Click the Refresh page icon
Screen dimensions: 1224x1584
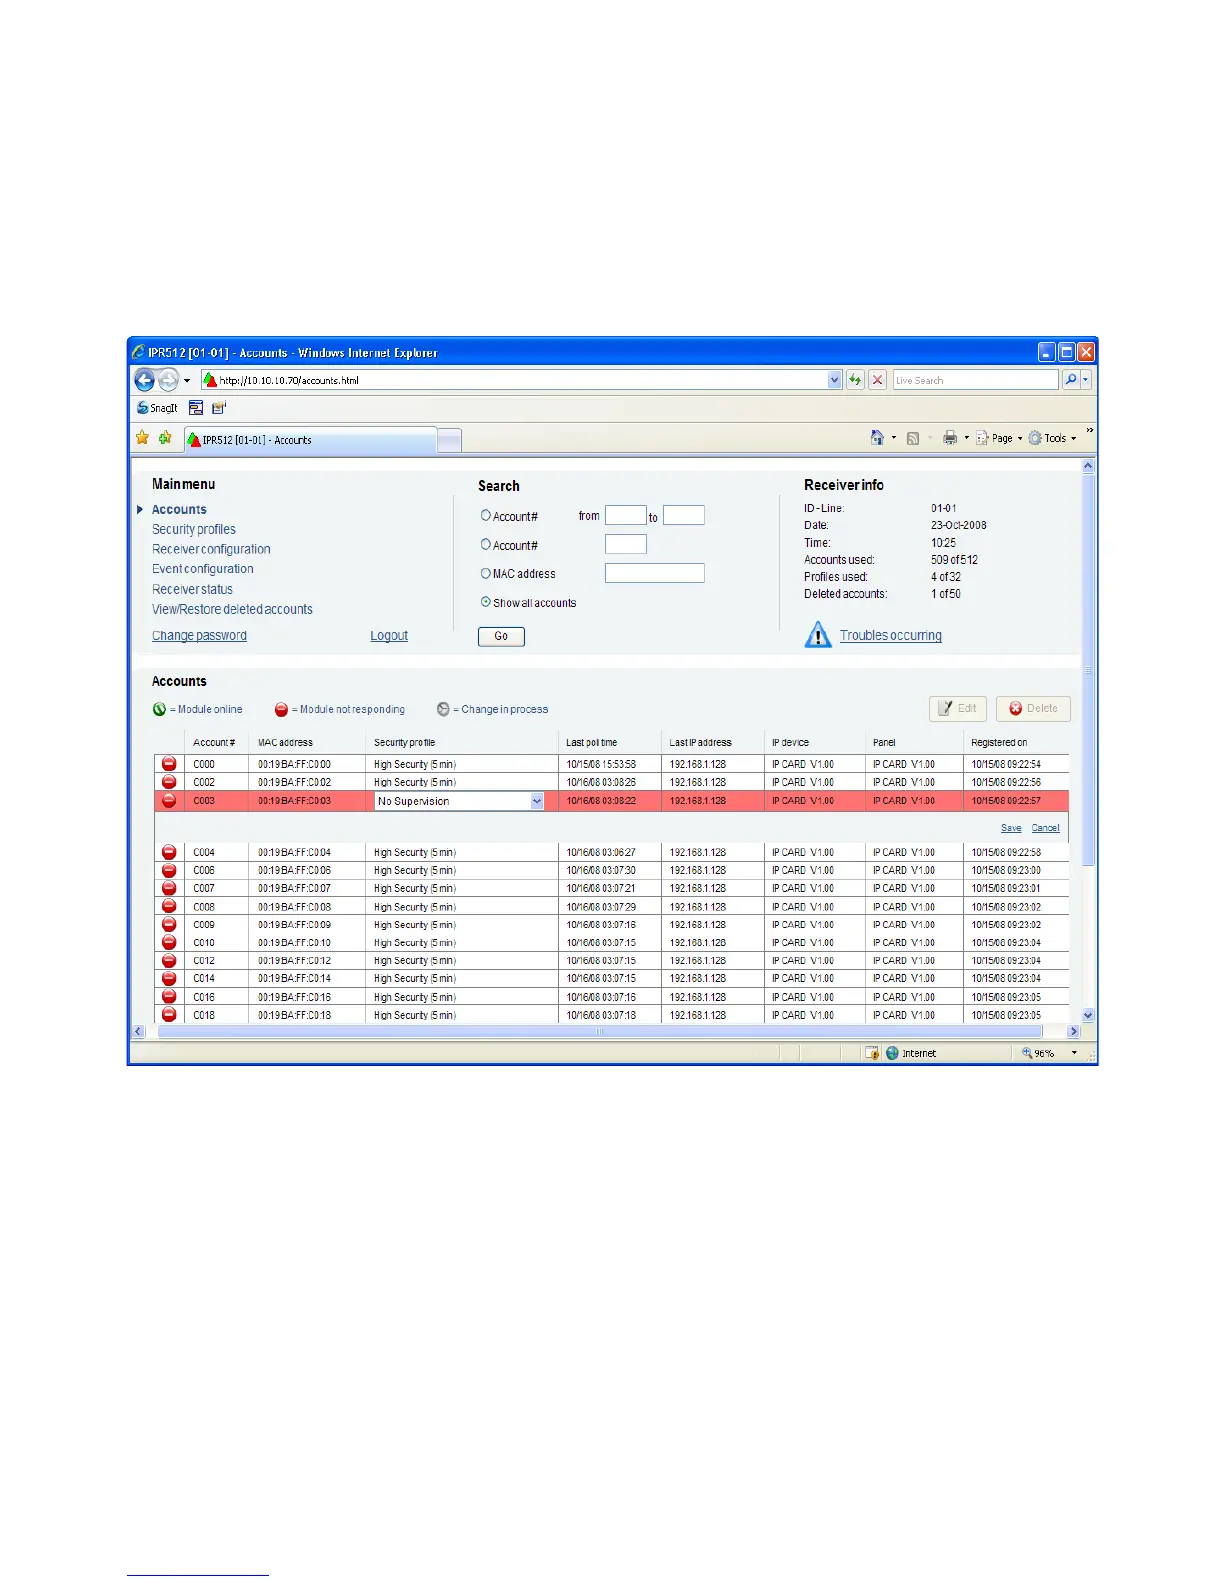[x=855, y=380]
